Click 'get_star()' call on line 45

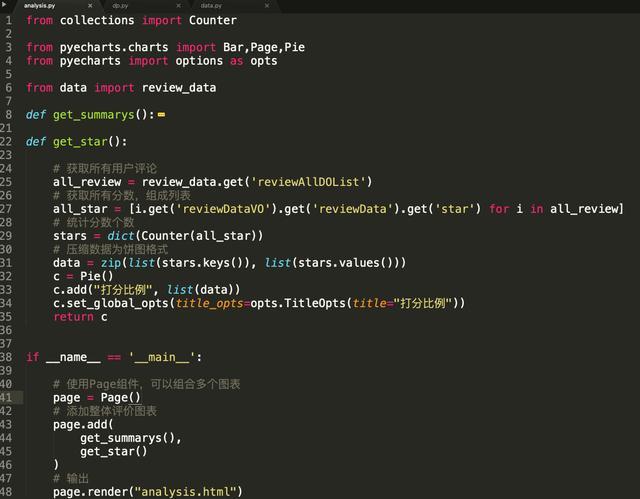pos(113,451)
